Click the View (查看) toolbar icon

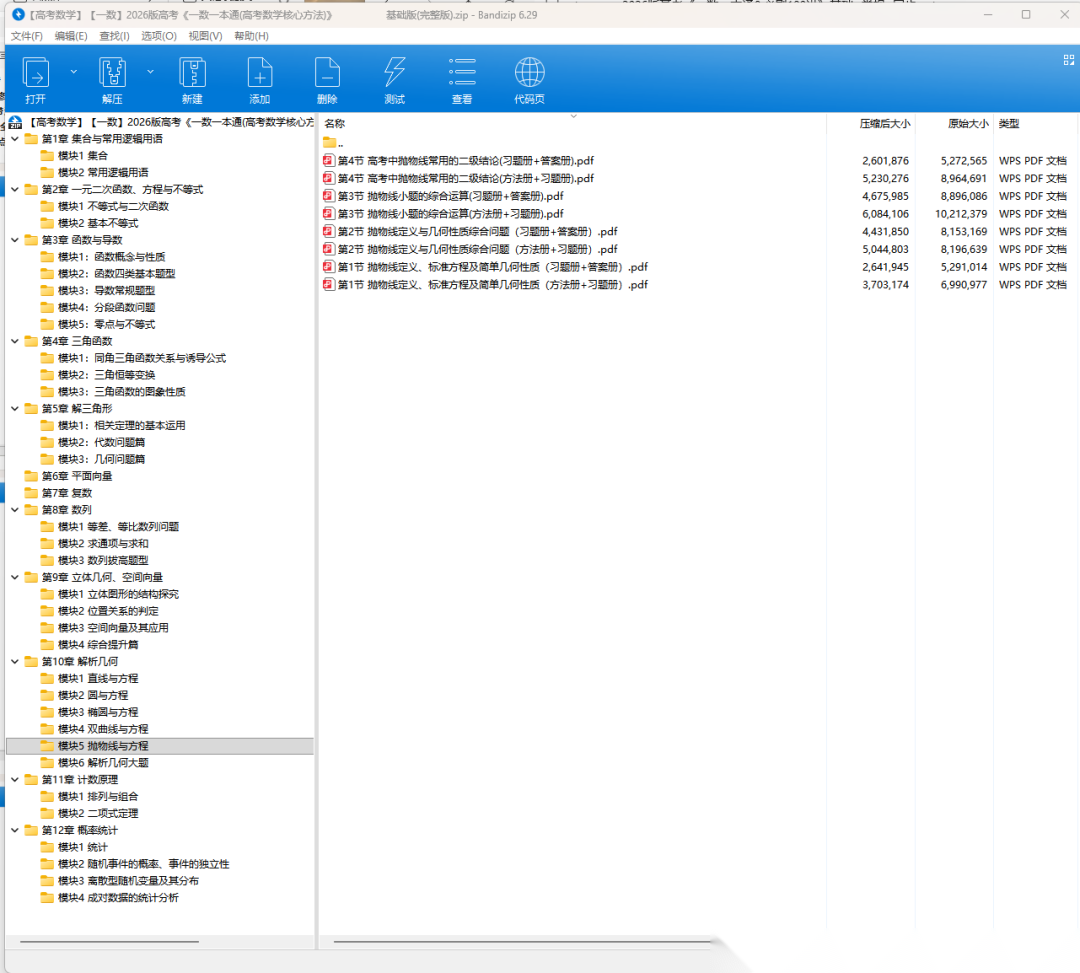click(x=462, y=73)
